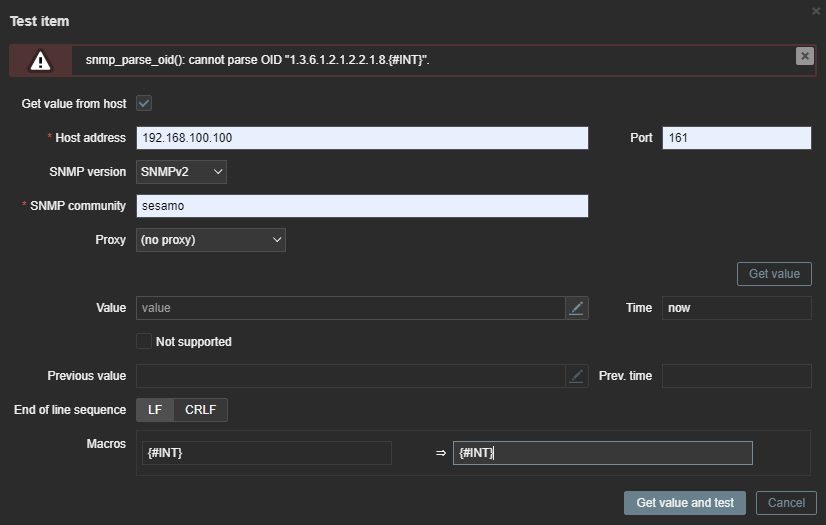Image resolution: width=826 pixels, height=525 pixels.
Task: Click the Time field showing now
Action: point(736,308)
